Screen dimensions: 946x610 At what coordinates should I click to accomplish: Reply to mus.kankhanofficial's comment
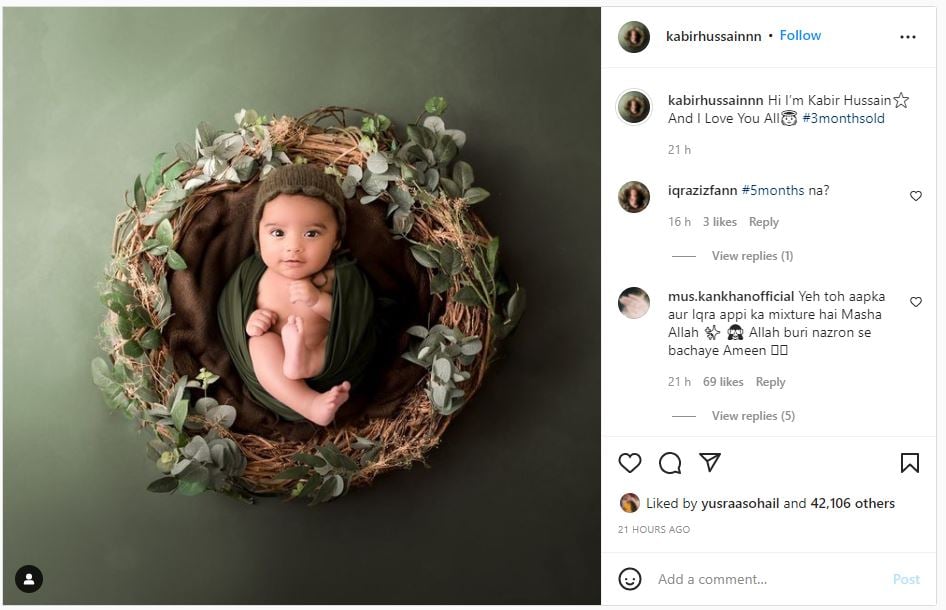(770, 382)
